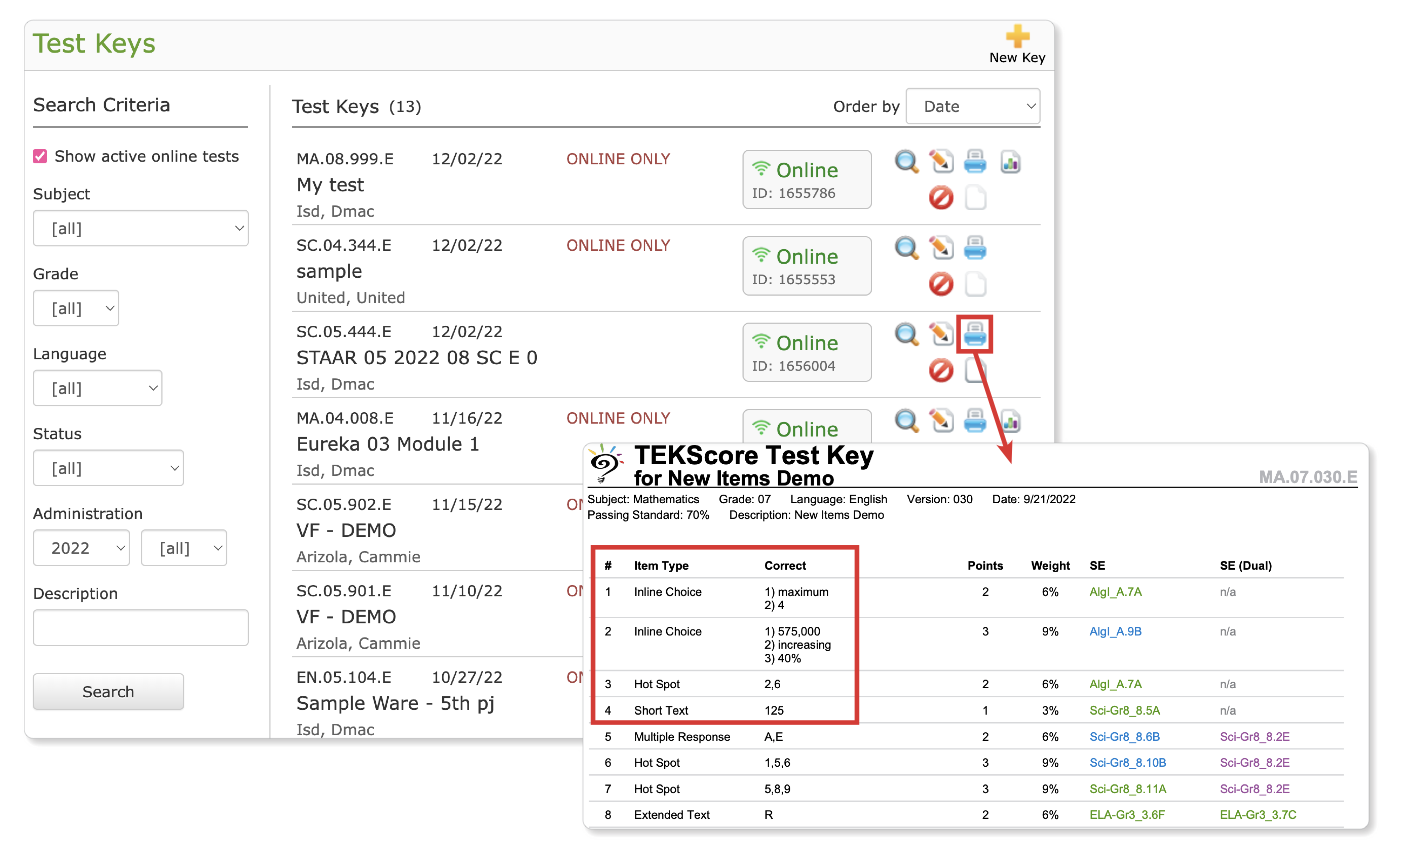View the STAAR 05 2022 08 SC E 0 key
The width and height of the screenshot is (1402, 846).
(x=906, y=334)
